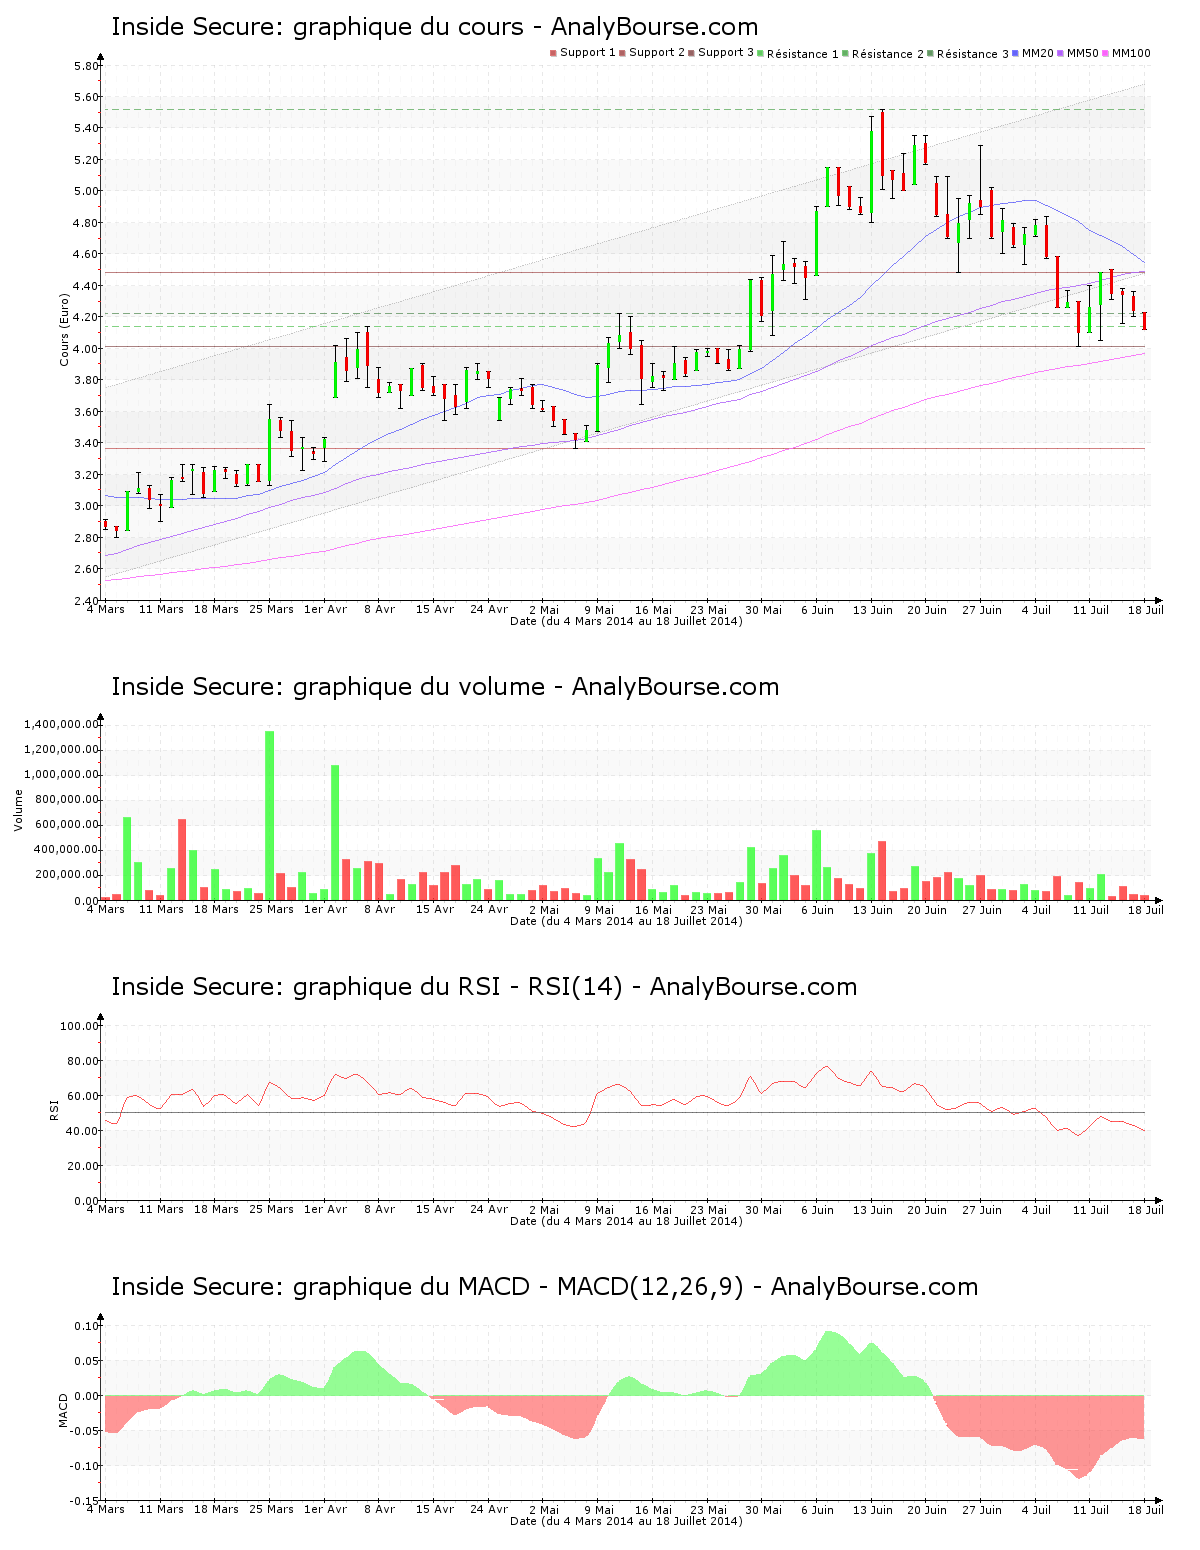Select the Résistance 2 legend label
Screen dimensions: 1200x1550
888,54
